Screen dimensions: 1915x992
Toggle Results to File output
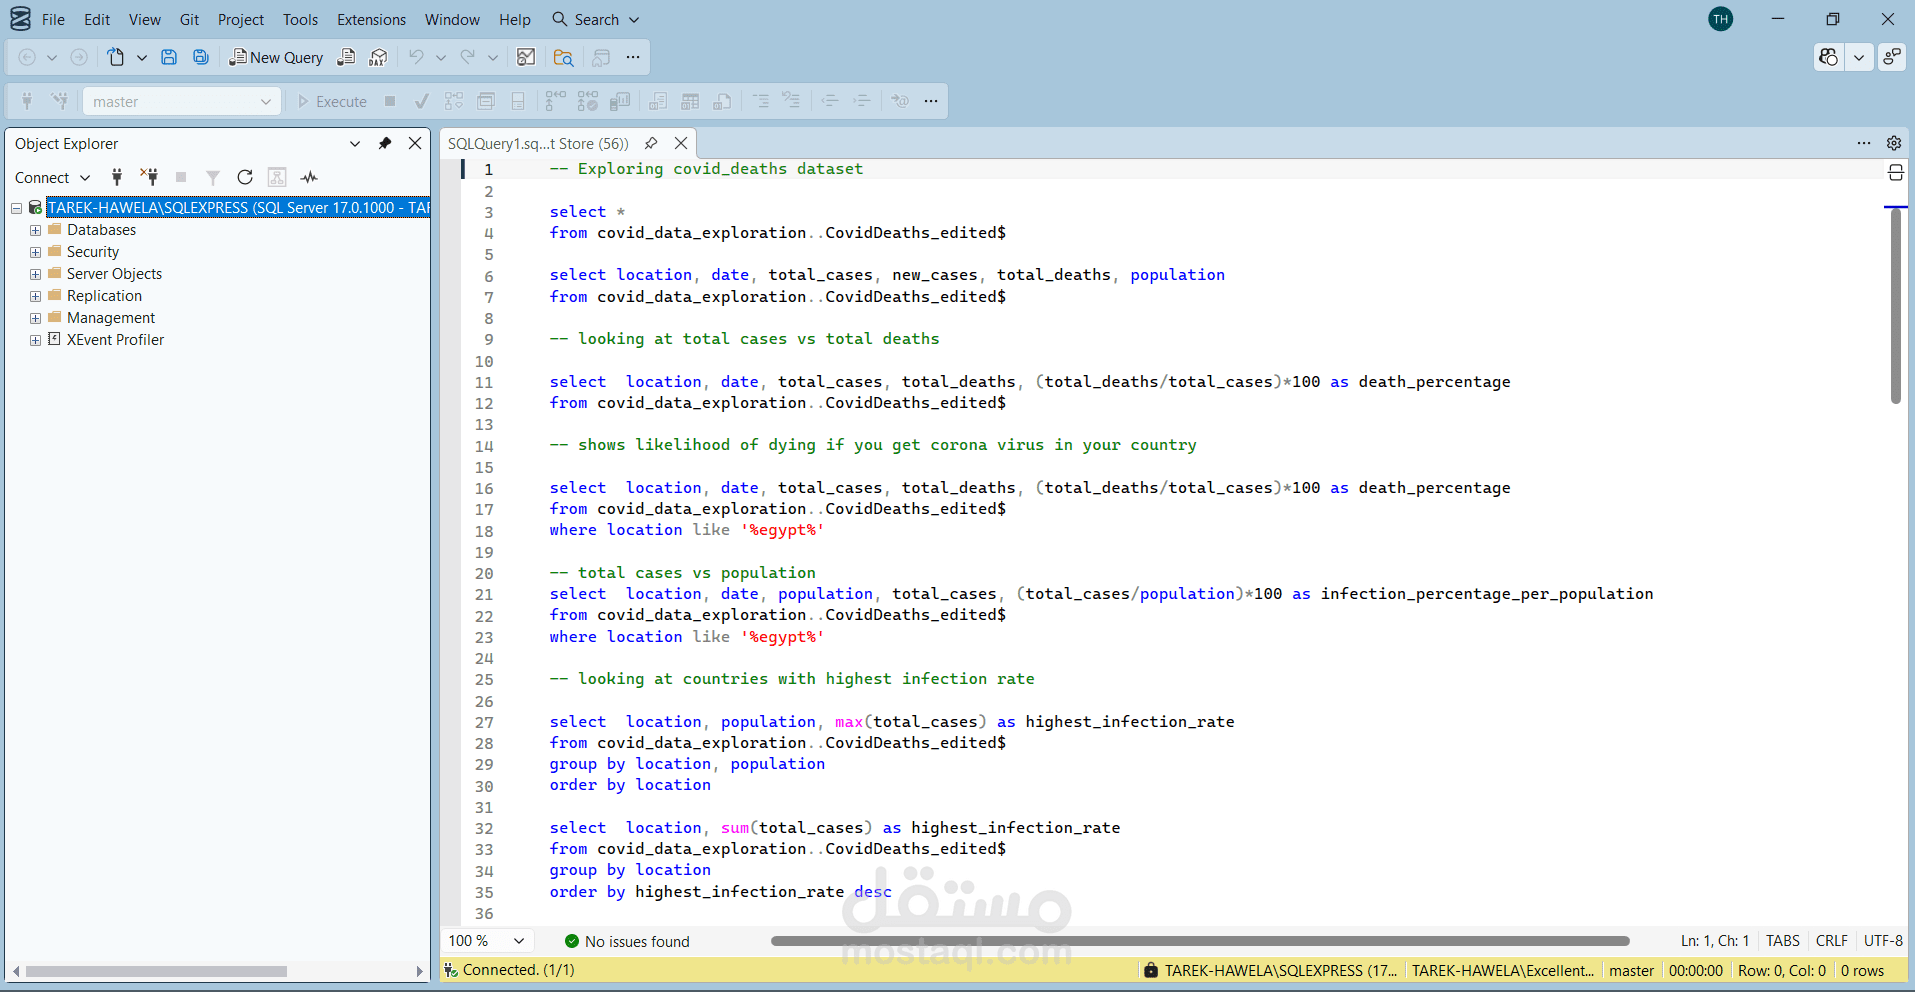tap(722, 101)
